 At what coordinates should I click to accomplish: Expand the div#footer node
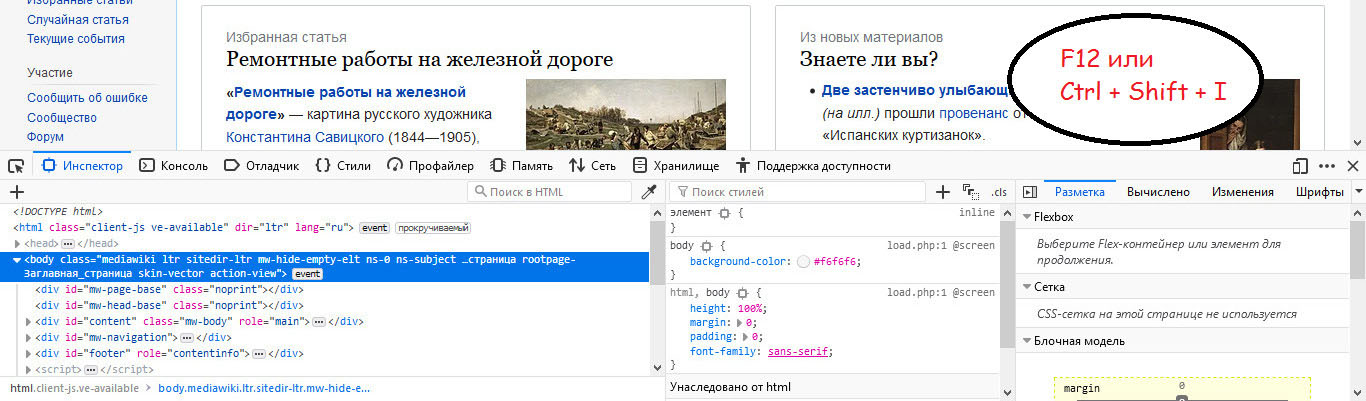click(x=28, y=354)
